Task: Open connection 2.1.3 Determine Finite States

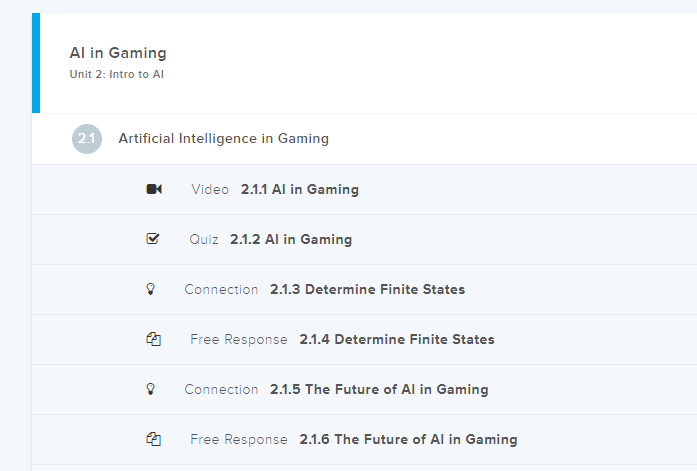Action: pos(367,289)
